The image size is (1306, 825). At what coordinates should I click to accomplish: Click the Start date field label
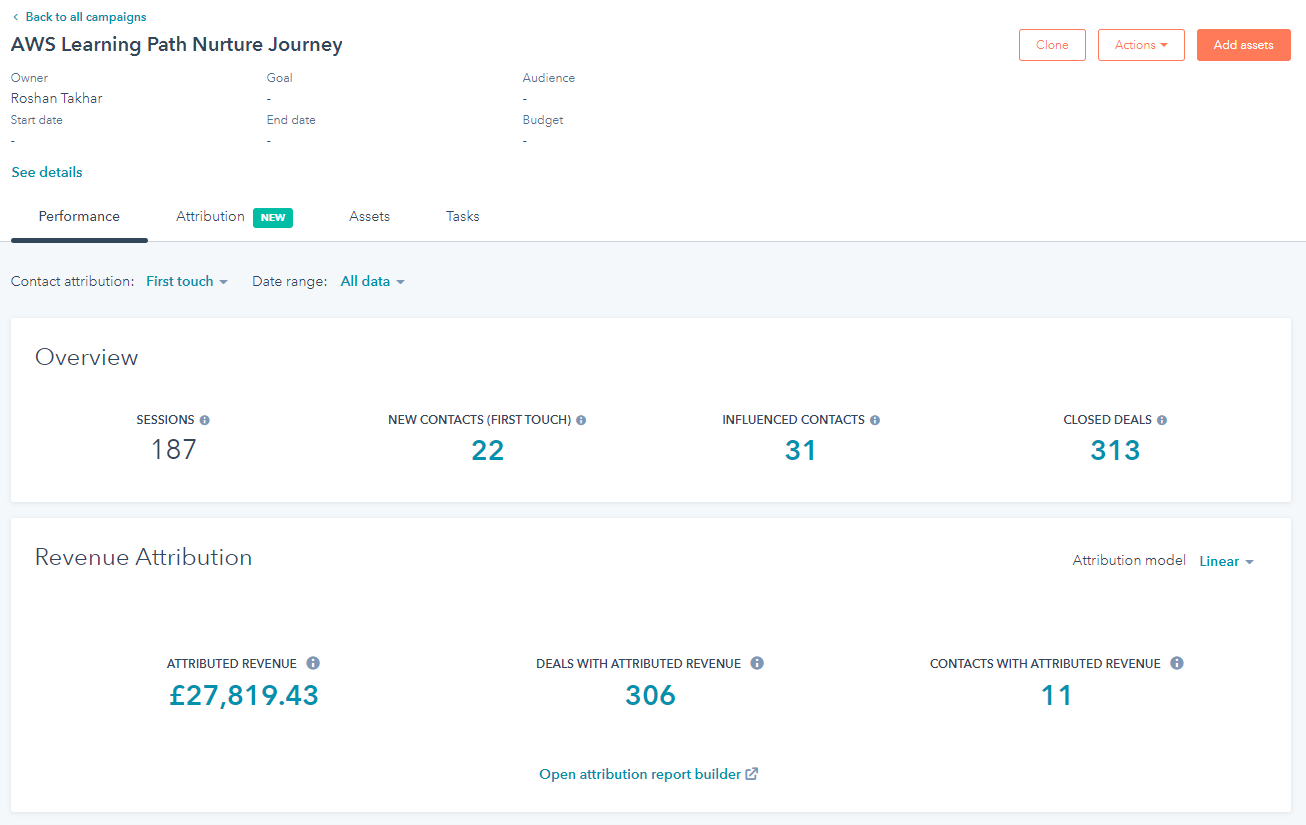(37, 120)
